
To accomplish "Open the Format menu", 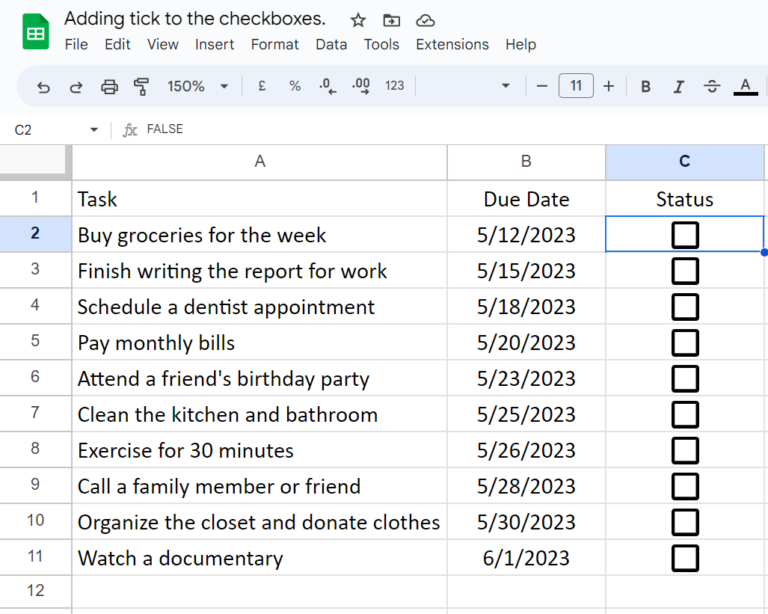I will click(274, 44).
